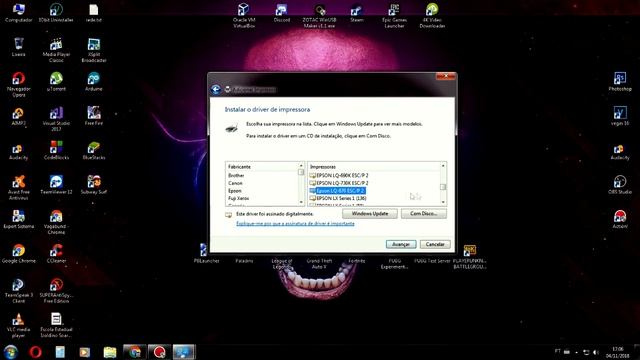This screenshot has height=360, width=640.
Task: Launch the Vegas desktop shortcut
Action: (x=620, y=116)
